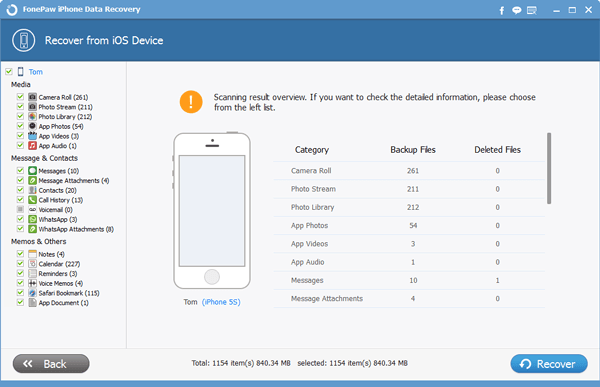Click the Photo Library flower icon
This screenshot has height=387, width=600.
33,116
